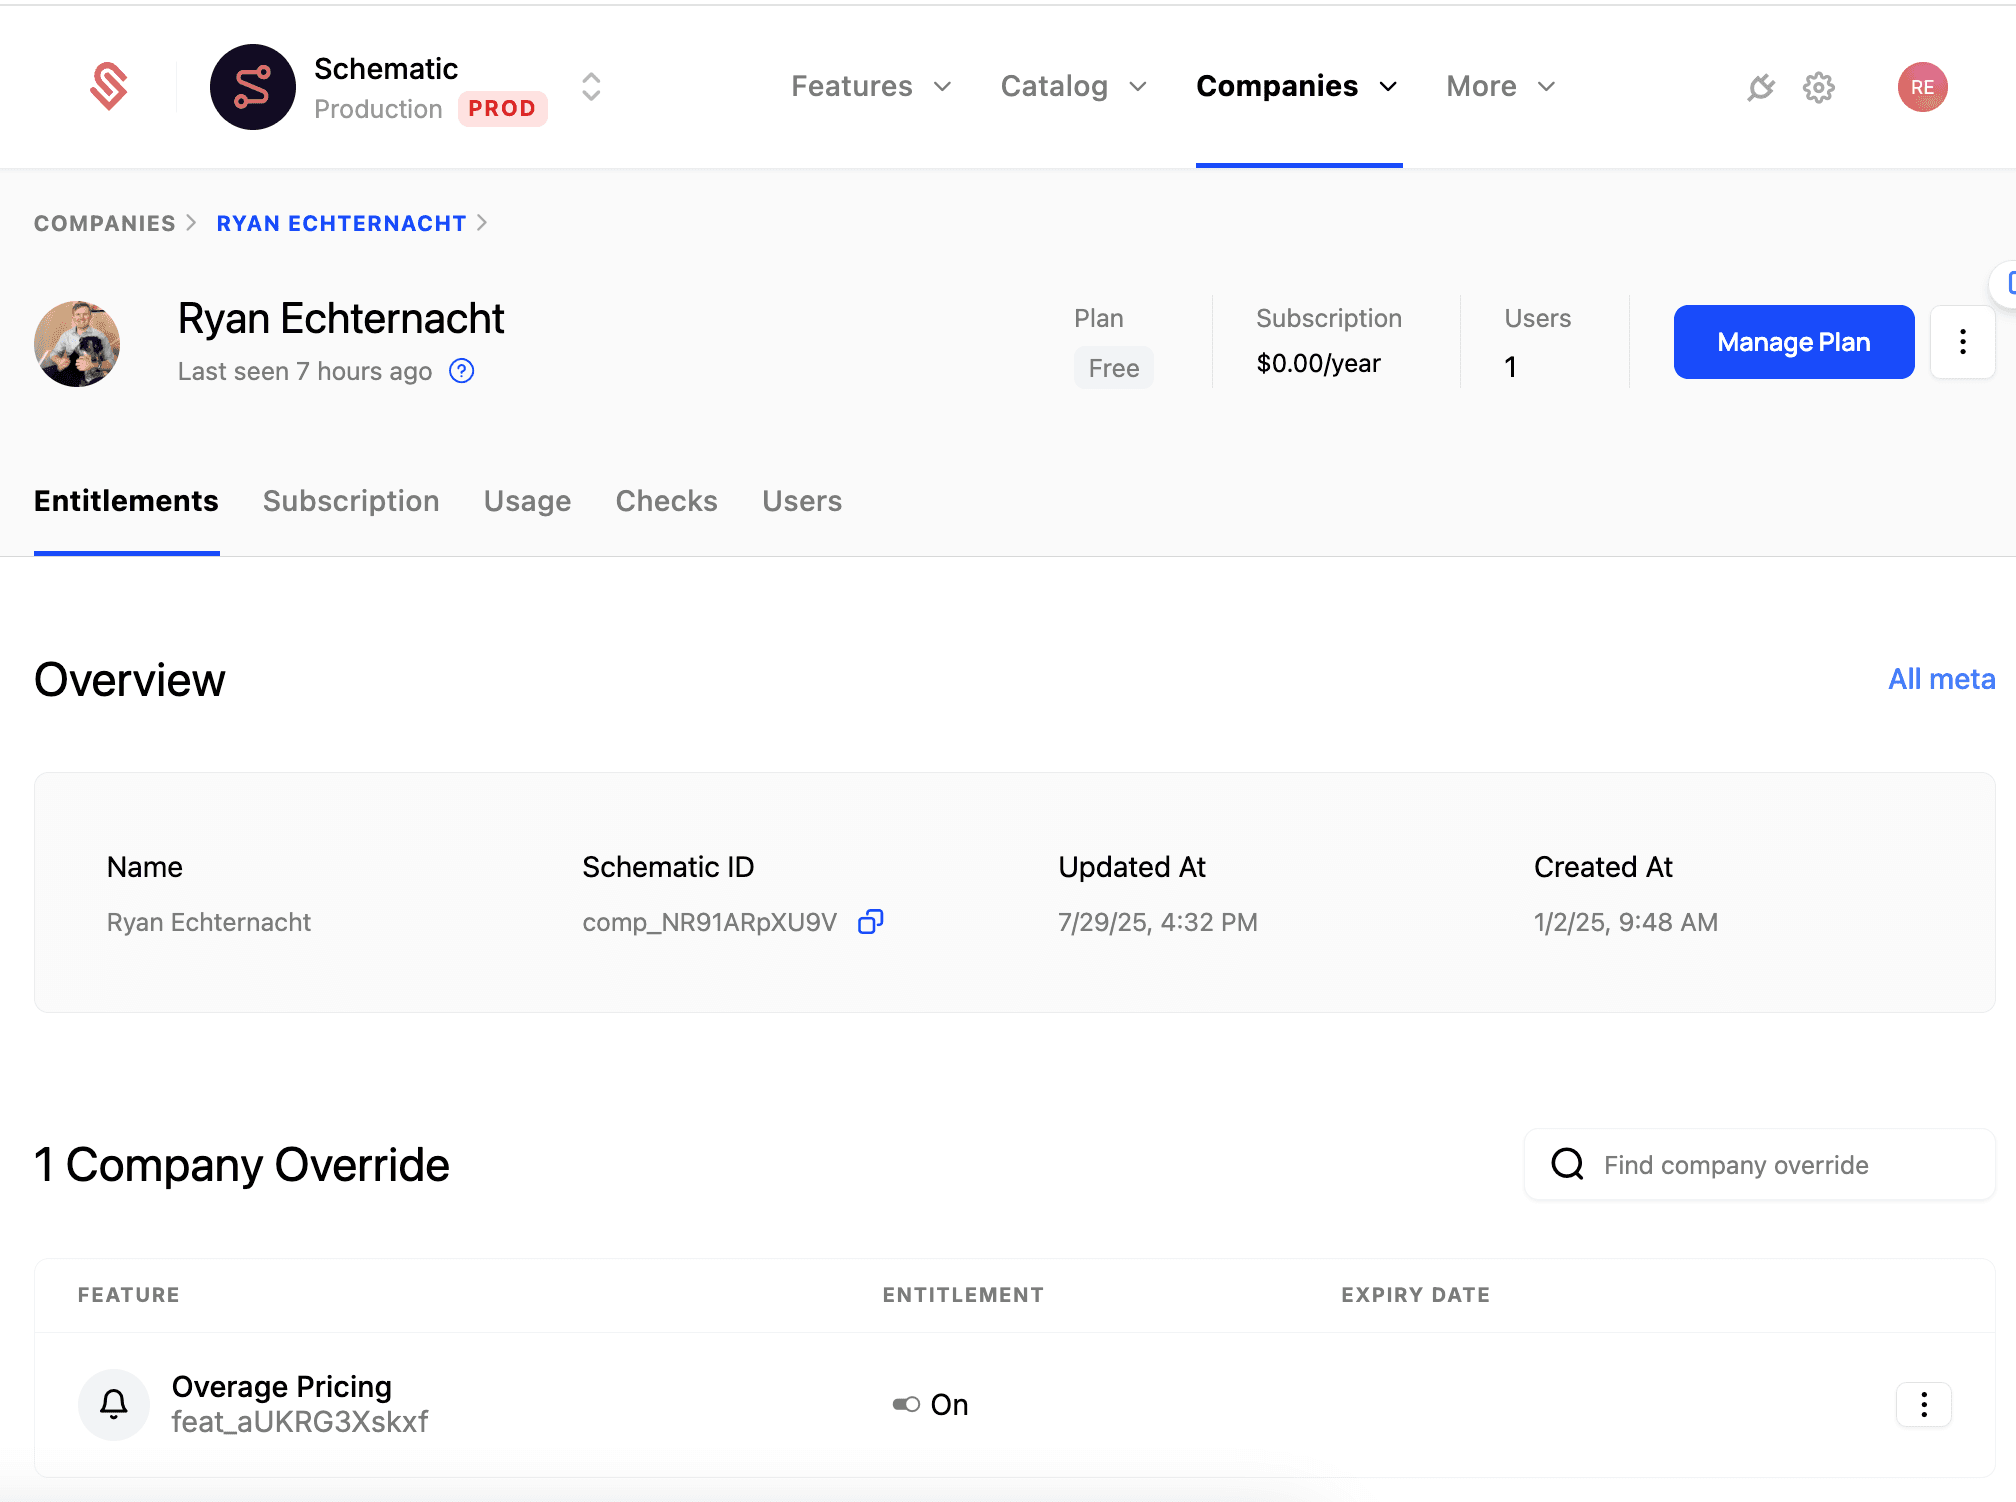Image resolution: width=2016 pixels, height=1502 pixels.
Task: Click the Schematic red logo icon
Action: [109, 86]
